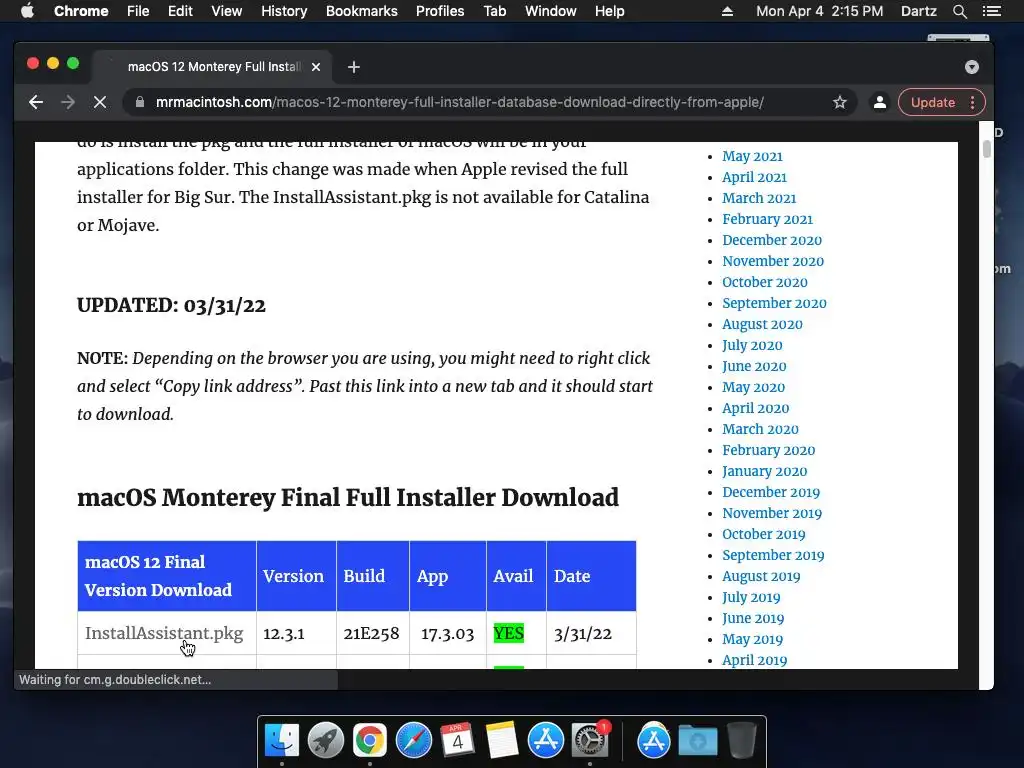Open the Bookmarks menu
Screen dimensions: 1024x768
(361, 11)
